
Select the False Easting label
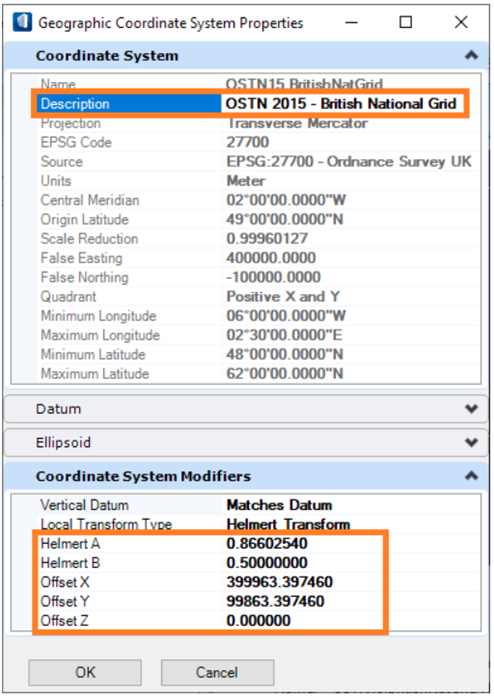pyautogui.click(x=81, y=258)
